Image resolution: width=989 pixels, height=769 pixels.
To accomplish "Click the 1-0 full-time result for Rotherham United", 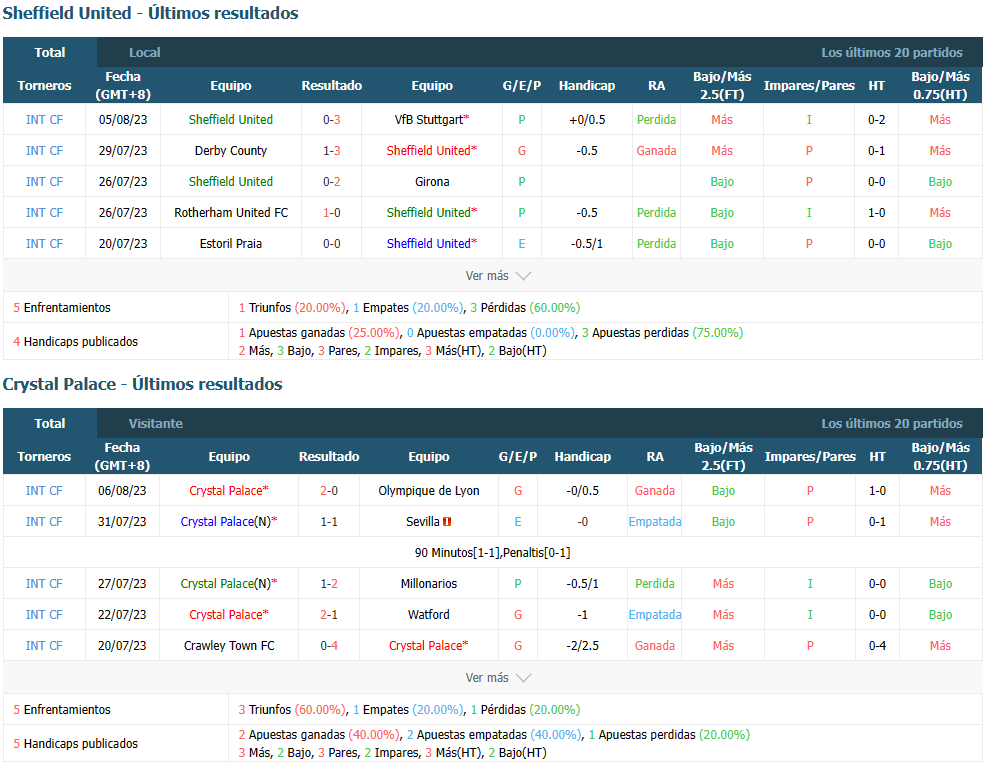I will 332,212.
